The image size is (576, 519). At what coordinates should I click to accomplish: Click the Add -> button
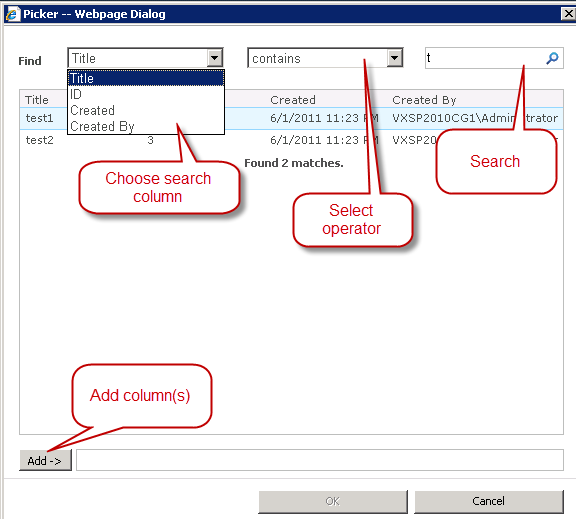(45, 460)
